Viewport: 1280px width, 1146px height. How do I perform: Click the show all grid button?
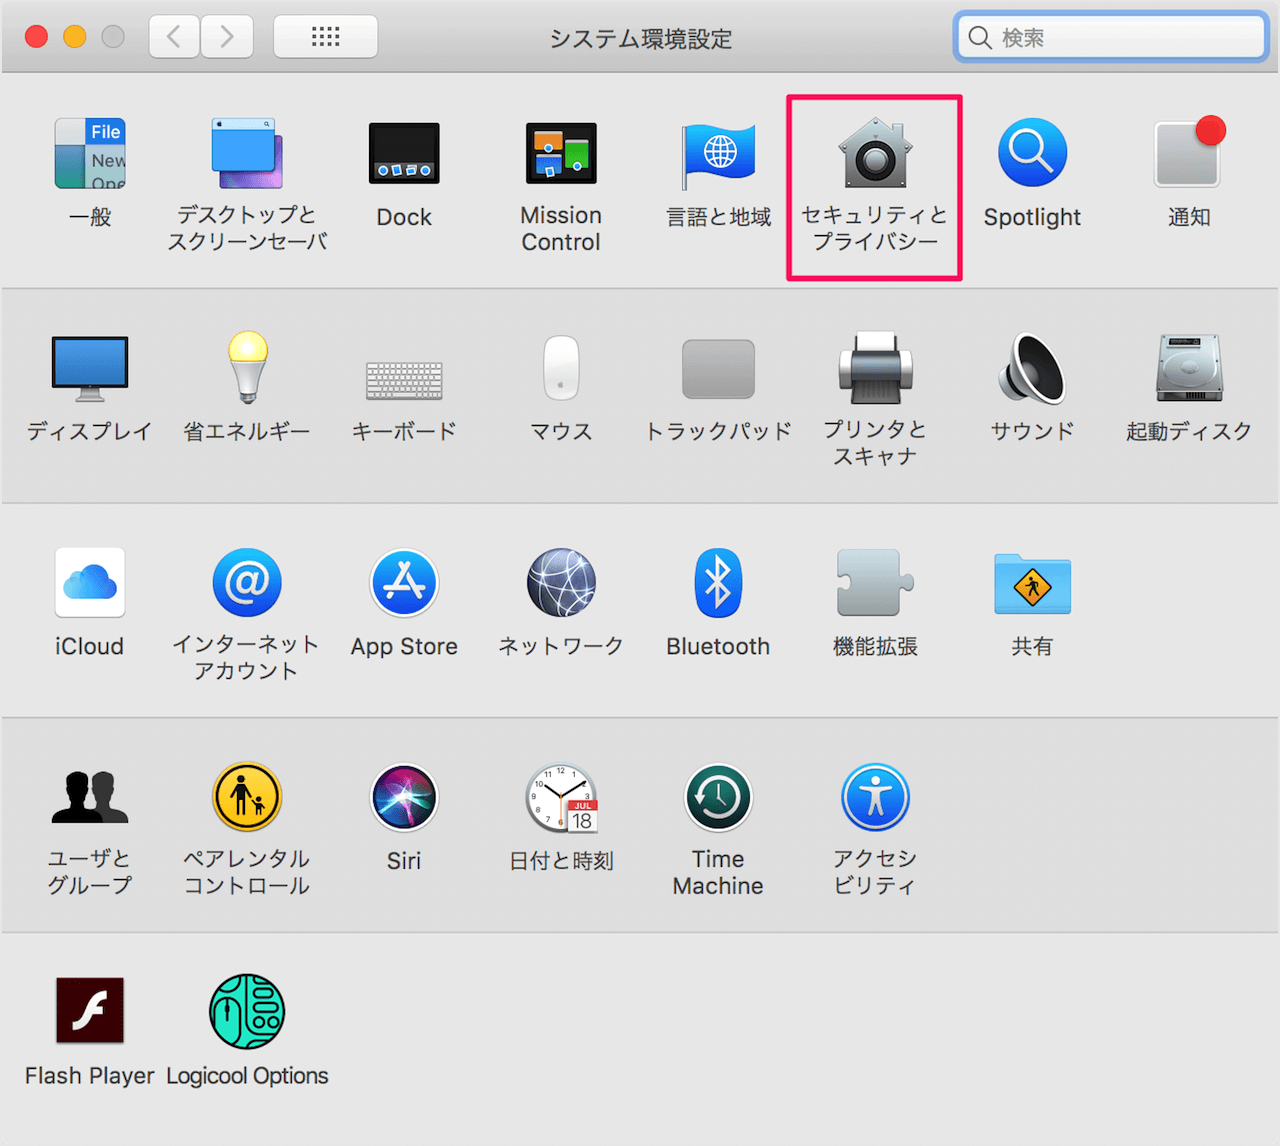325,37
